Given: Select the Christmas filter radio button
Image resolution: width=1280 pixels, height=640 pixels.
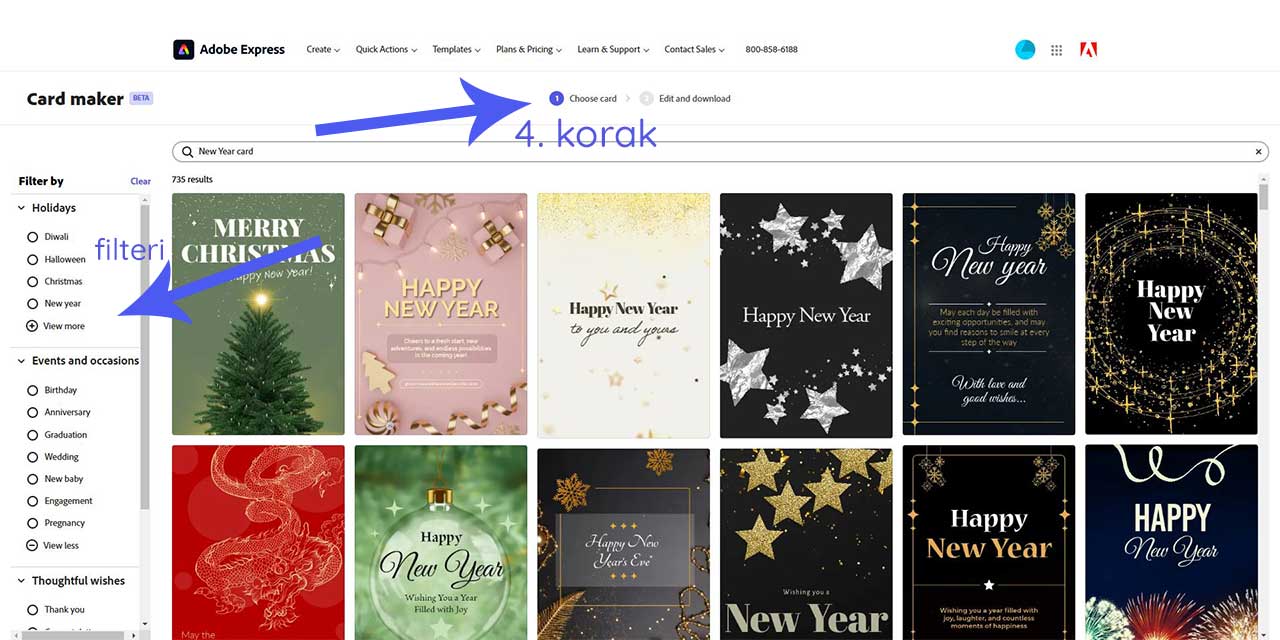Looking at the screenshot, I should click(x=32, y=282).
